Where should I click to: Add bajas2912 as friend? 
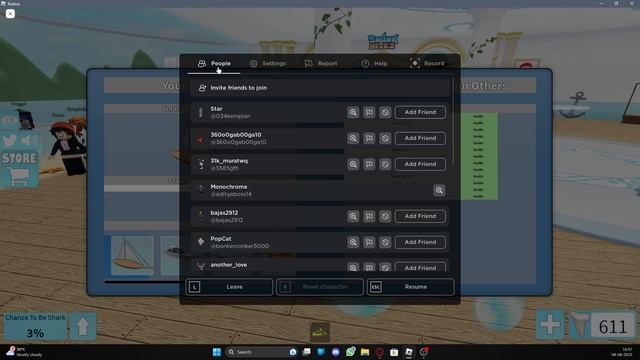(420, 216)
